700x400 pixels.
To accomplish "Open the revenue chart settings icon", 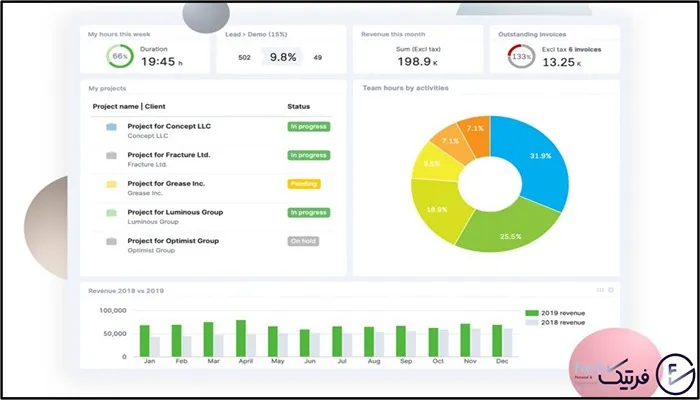I will click(x=611, y=290).
